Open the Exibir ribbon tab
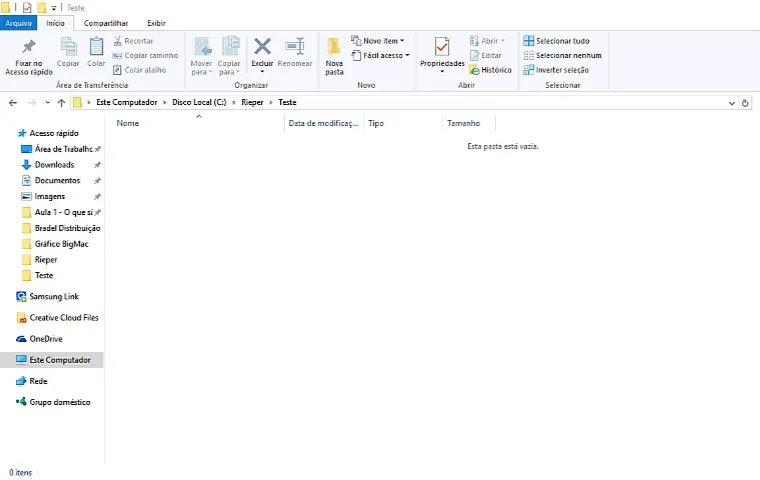Image resolution: width=760 pixels, height=480 pixels. [x=156, y=23]
